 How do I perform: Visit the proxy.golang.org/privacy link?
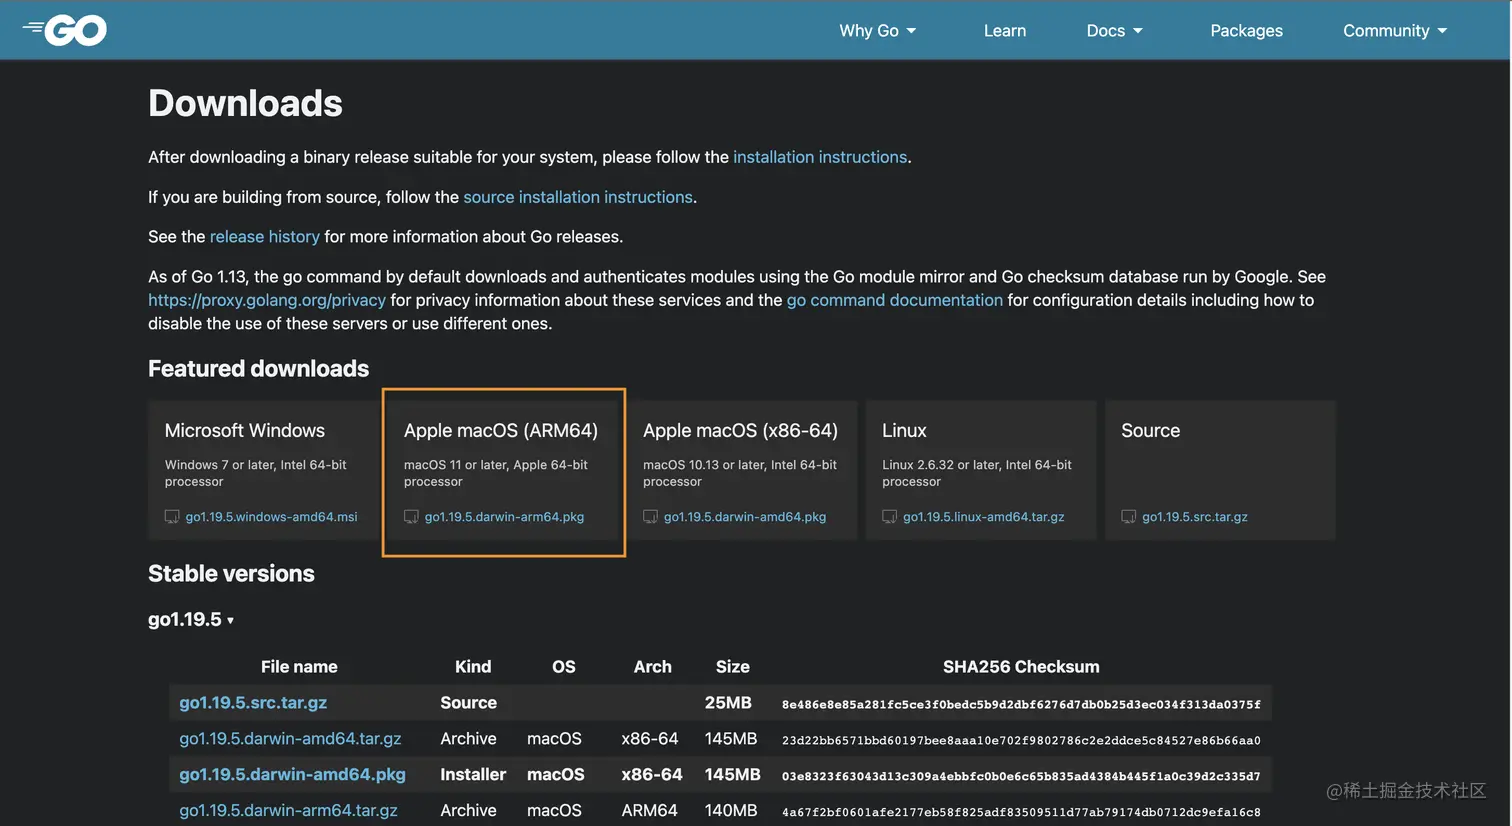pos(266,300)
